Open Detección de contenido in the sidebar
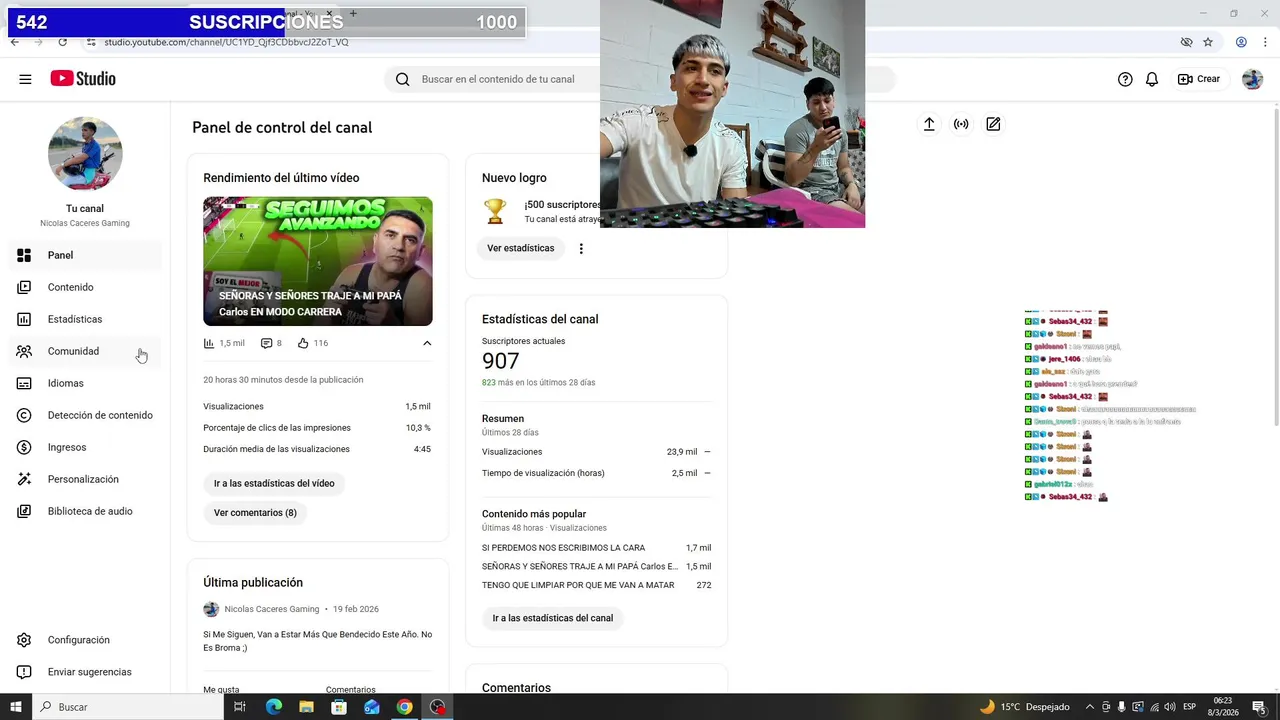 (86, 415)
